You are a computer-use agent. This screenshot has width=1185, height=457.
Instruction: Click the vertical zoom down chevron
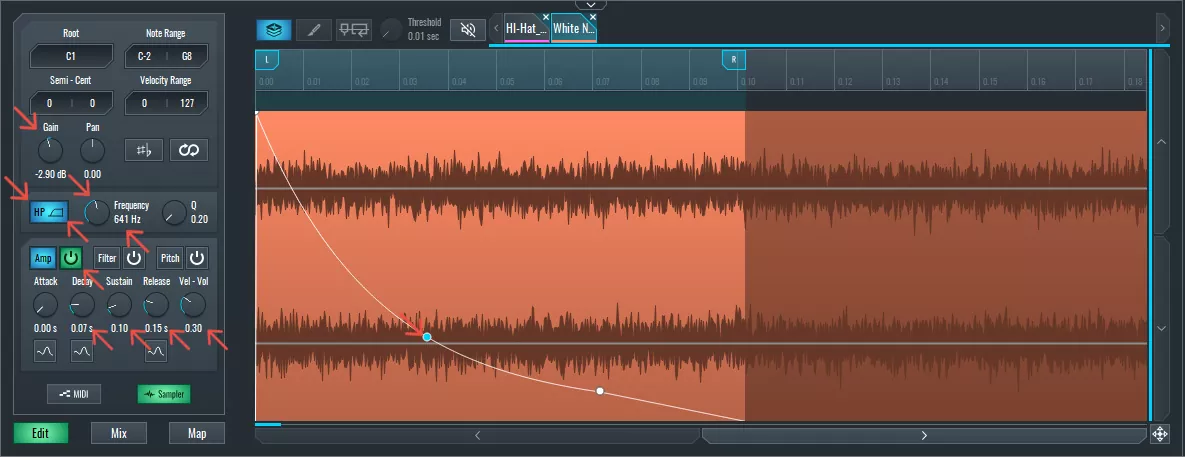point(1162,329)
